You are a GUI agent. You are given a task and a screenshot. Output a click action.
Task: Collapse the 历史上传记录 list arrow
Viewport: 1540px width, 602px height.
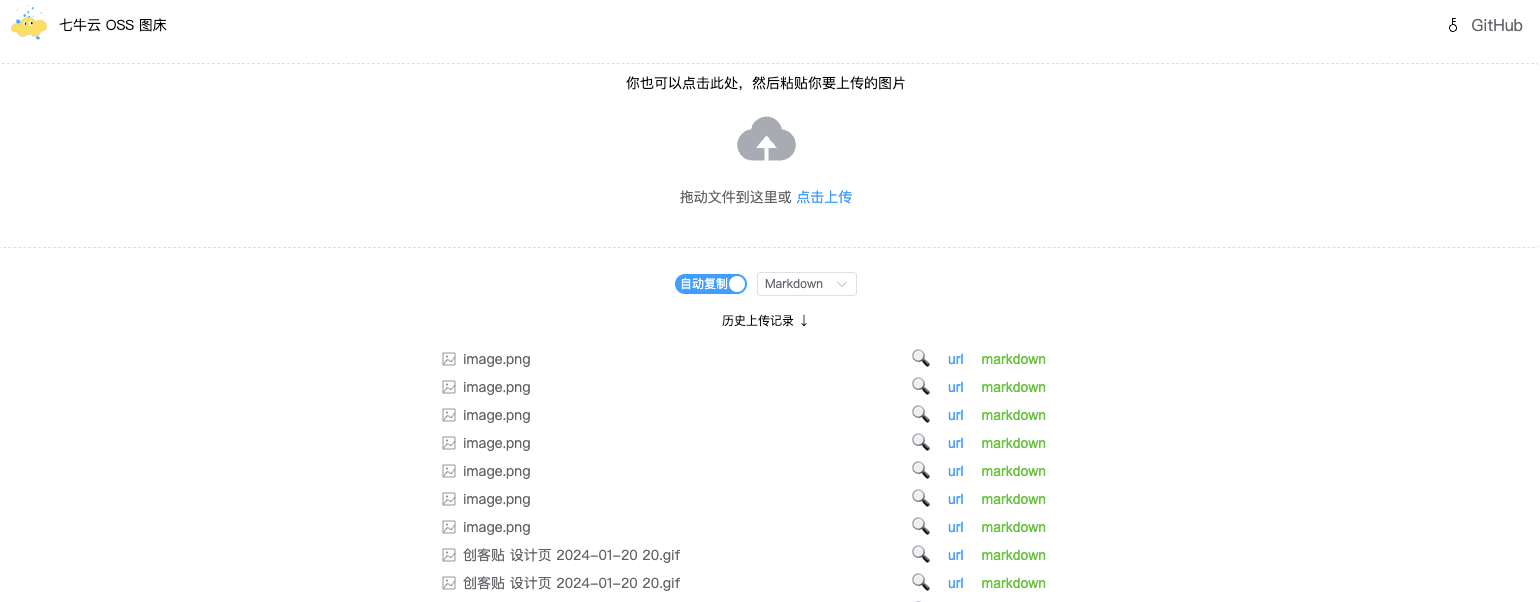[x=804, y=321]
